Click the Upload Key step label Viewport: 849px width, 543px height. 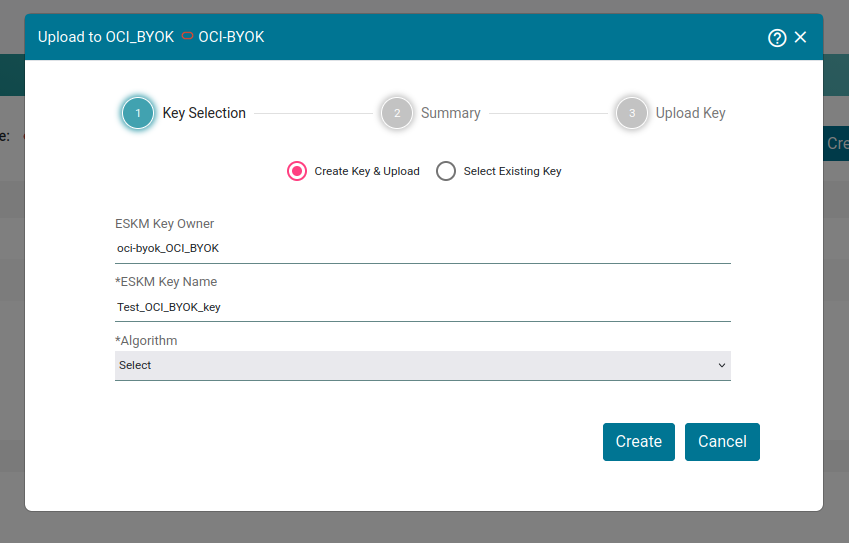(690, 113)
